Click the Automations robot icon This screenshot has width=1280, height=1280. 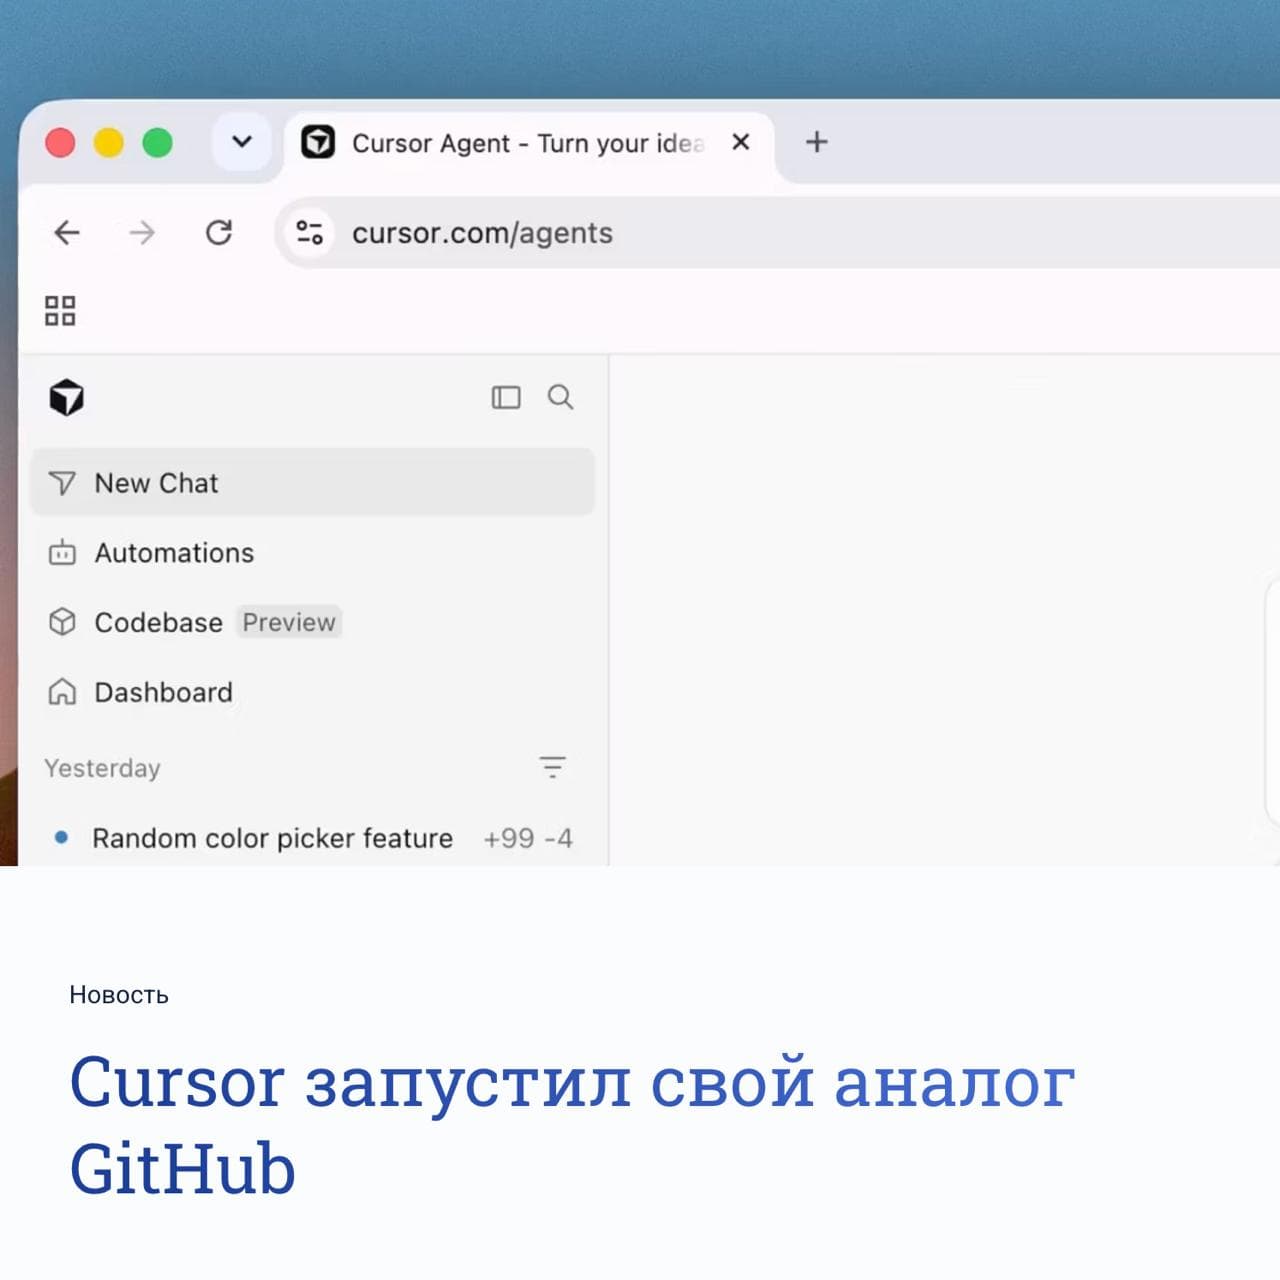(x=62, y=552)
